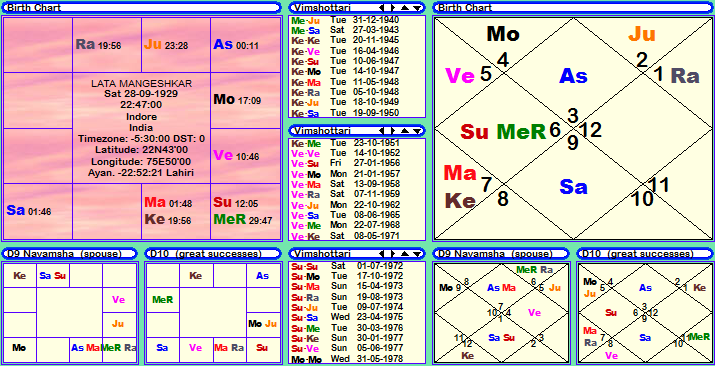Click down arrow in Vimshottari panel listing Su-Su
Screen dimensions: 715x366
pyautogui.click(x=416, y=253)
